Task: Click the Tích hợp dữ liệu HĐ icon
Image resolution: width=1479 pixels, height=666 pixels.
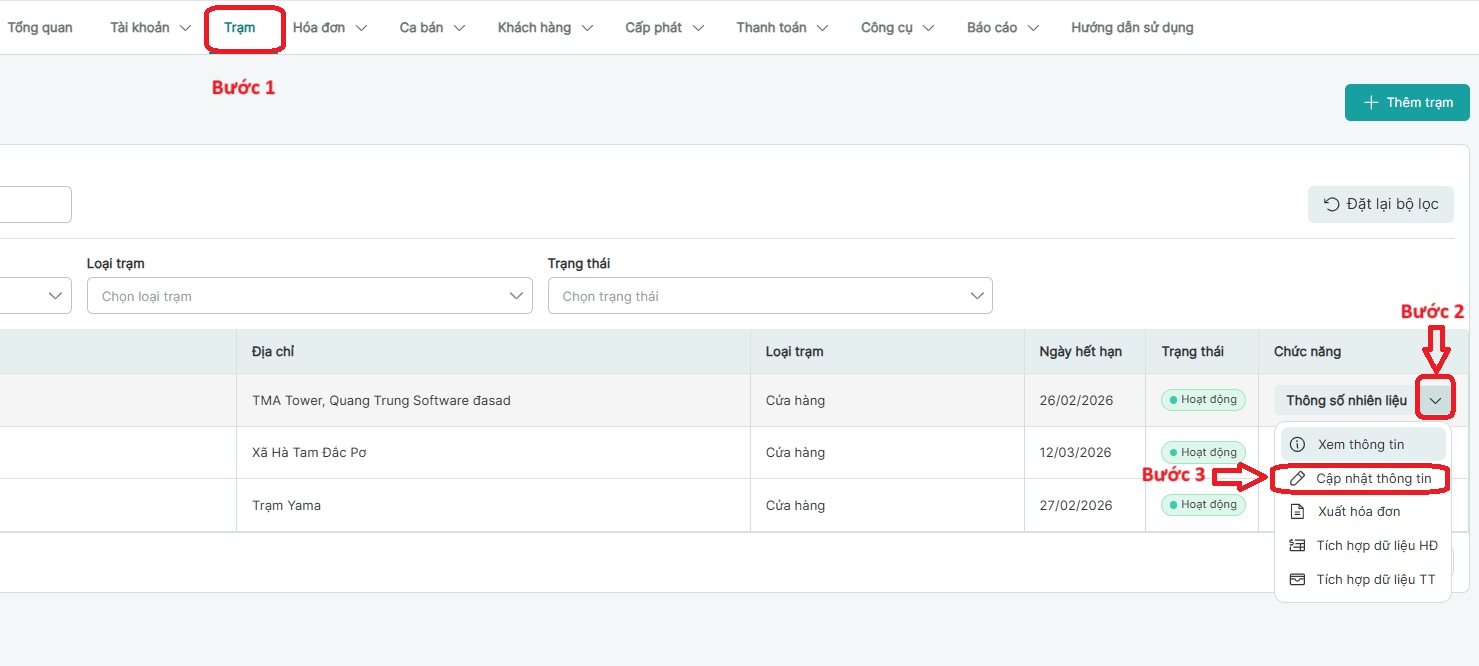Action: [x=1297, y=546]
